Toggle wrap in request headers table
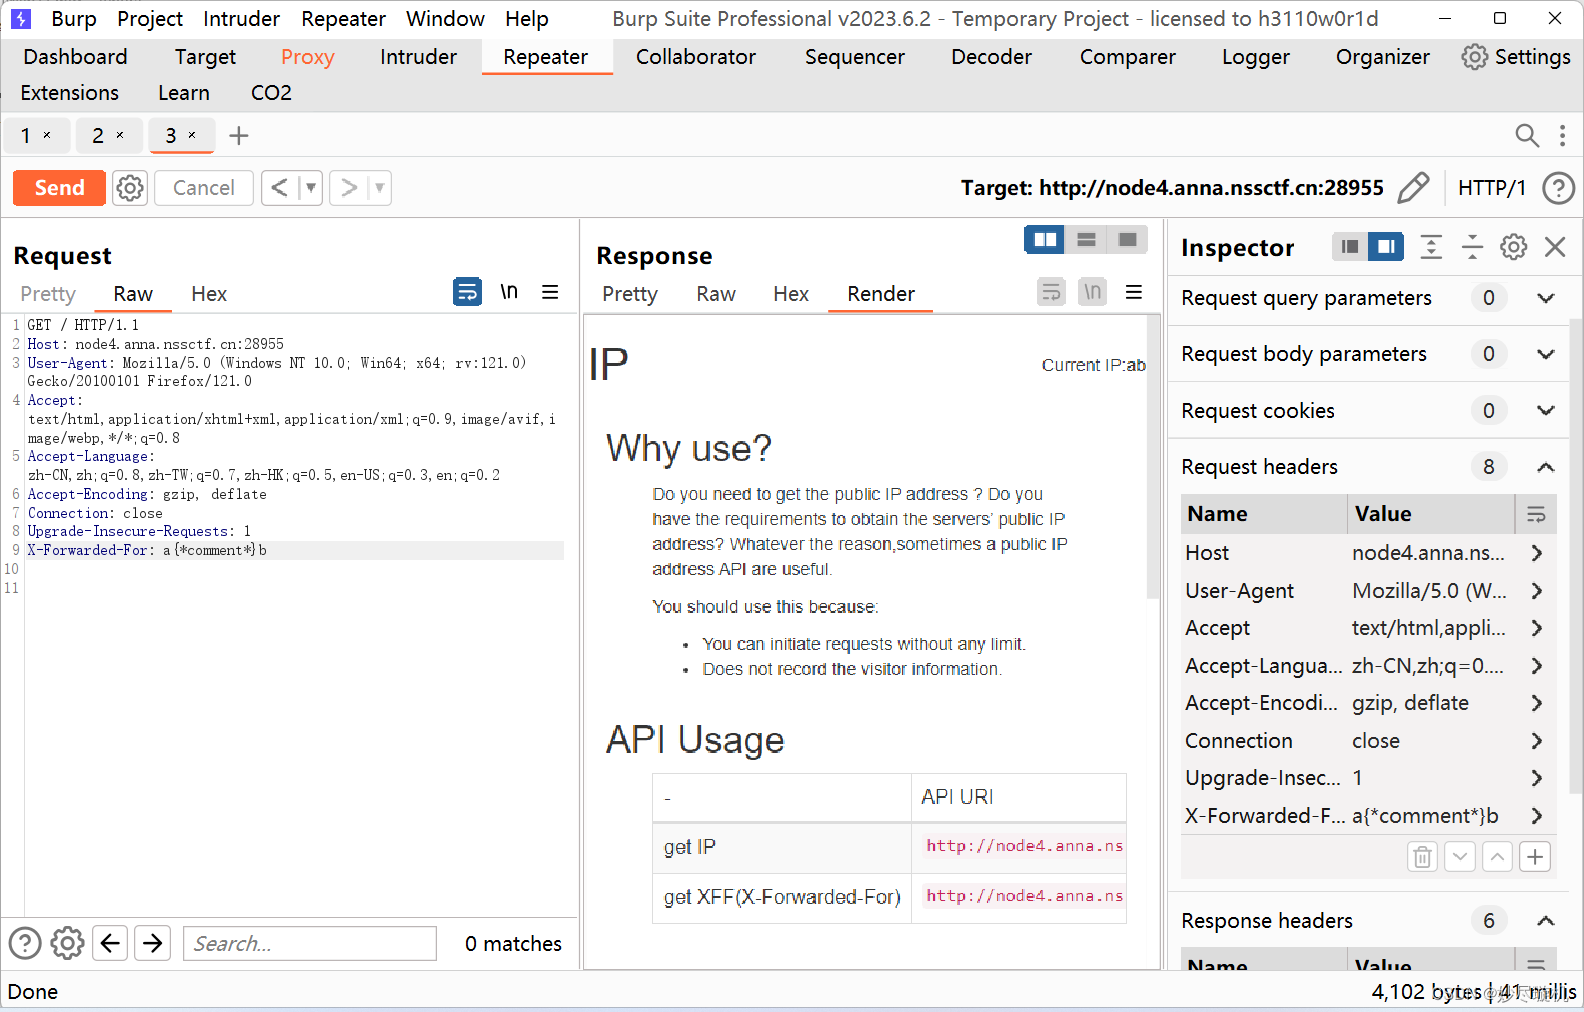Screen dimensions: 1584x1012 point(1536,514)
